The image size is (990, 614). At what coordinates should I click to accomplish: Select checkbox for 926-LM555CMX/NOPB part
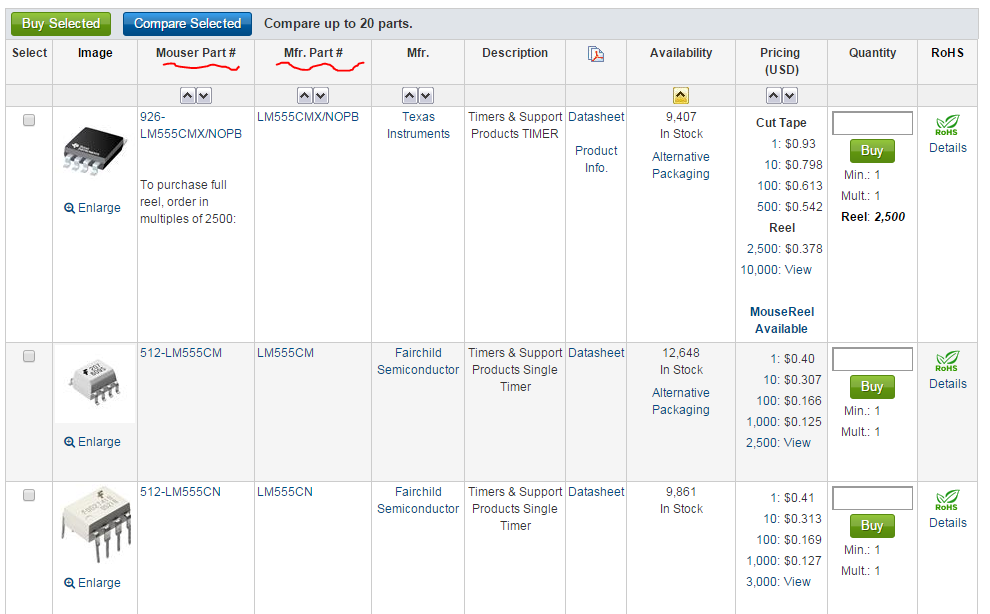click(29, 120)
